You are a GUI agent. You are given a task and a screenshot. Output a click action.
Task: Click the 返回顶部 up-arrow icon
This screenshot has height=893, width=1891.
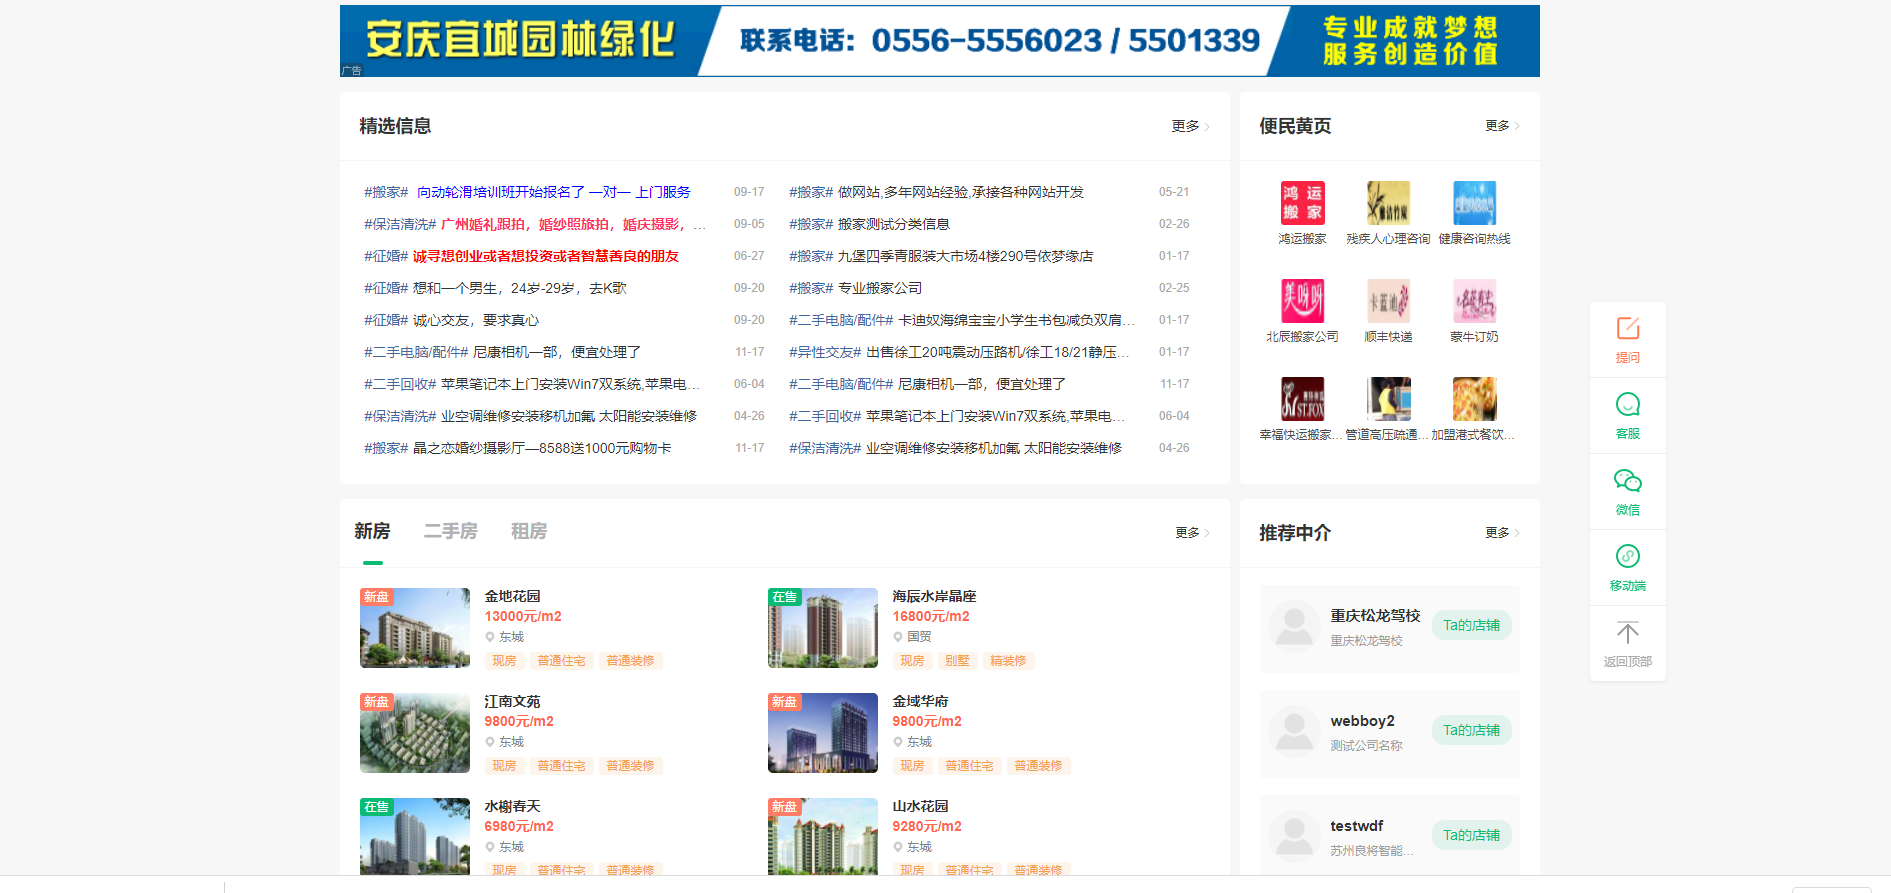pos(1627,633)
